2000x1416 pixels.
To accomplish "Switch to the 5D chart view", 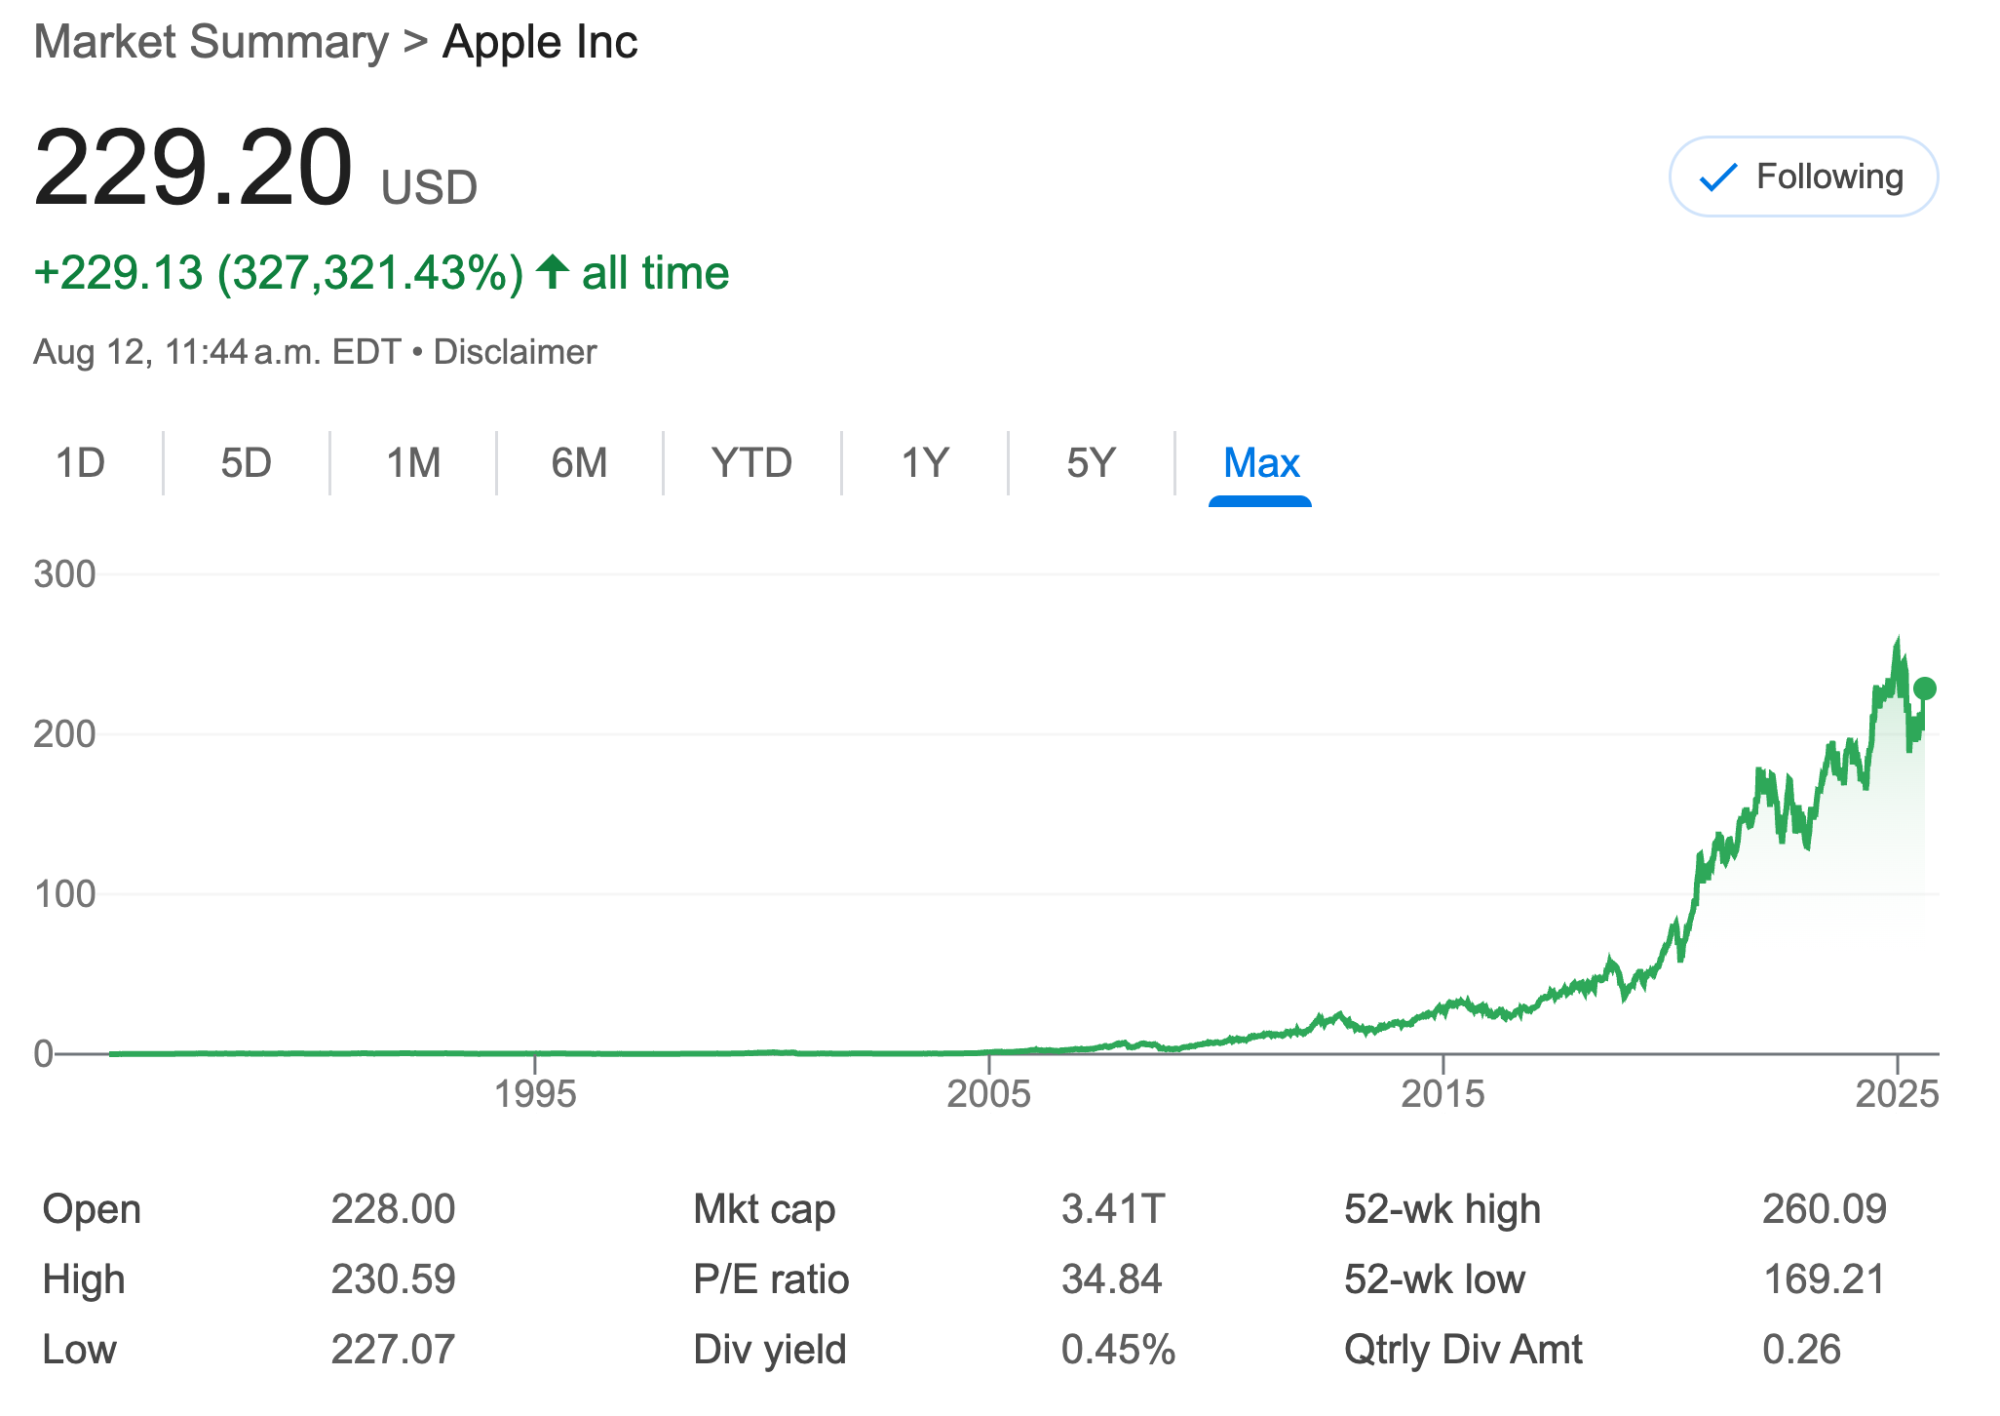I will [243, 462].
